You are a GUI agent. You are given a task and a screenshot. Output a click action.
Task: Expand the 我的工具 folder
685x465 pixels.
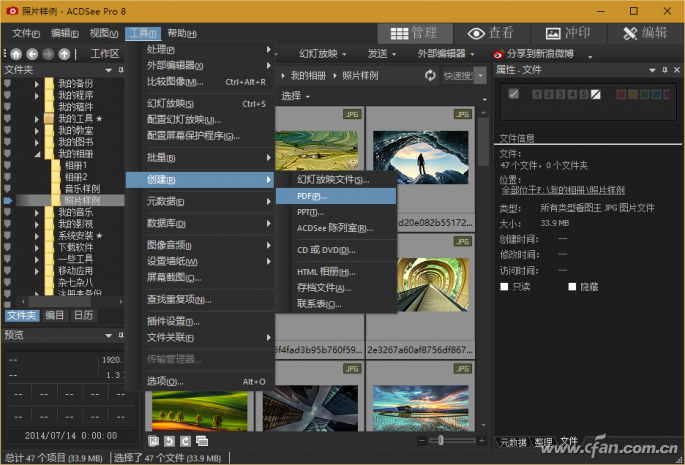point(37,119)
